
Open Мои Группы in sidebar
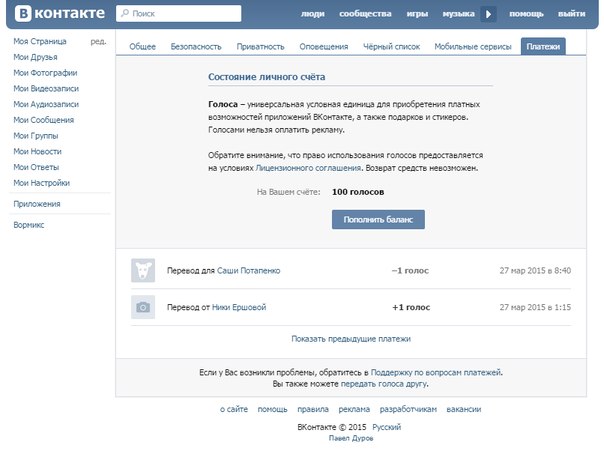pos(36,136)
